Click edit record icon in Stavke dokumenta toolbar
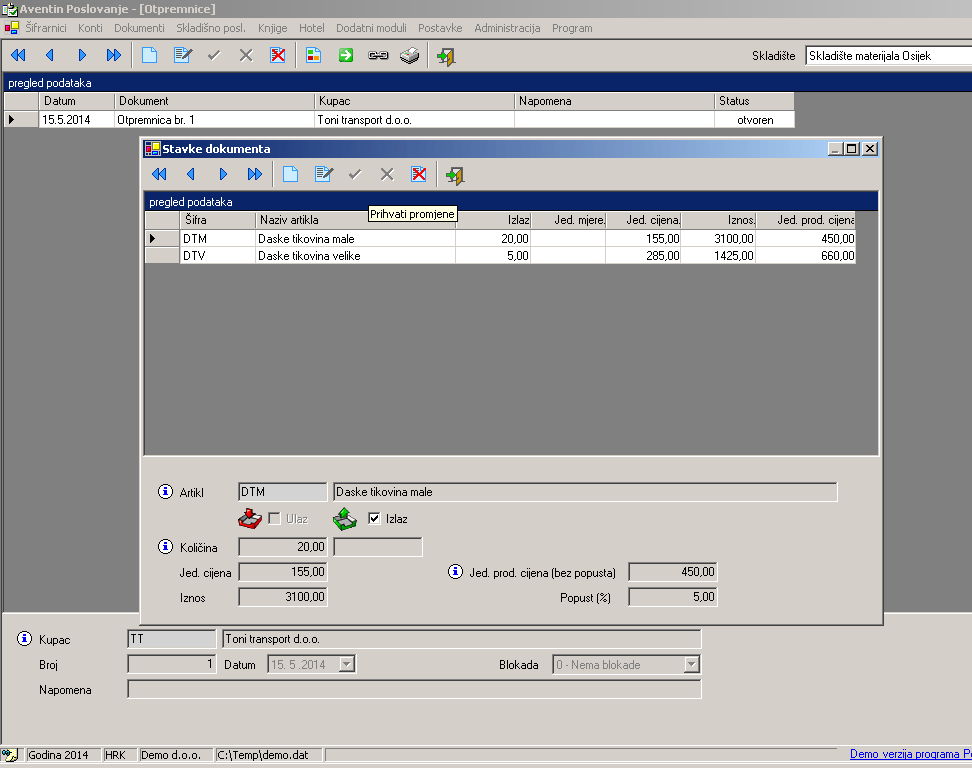The image size is (972, 768). [x=323, y=175]
